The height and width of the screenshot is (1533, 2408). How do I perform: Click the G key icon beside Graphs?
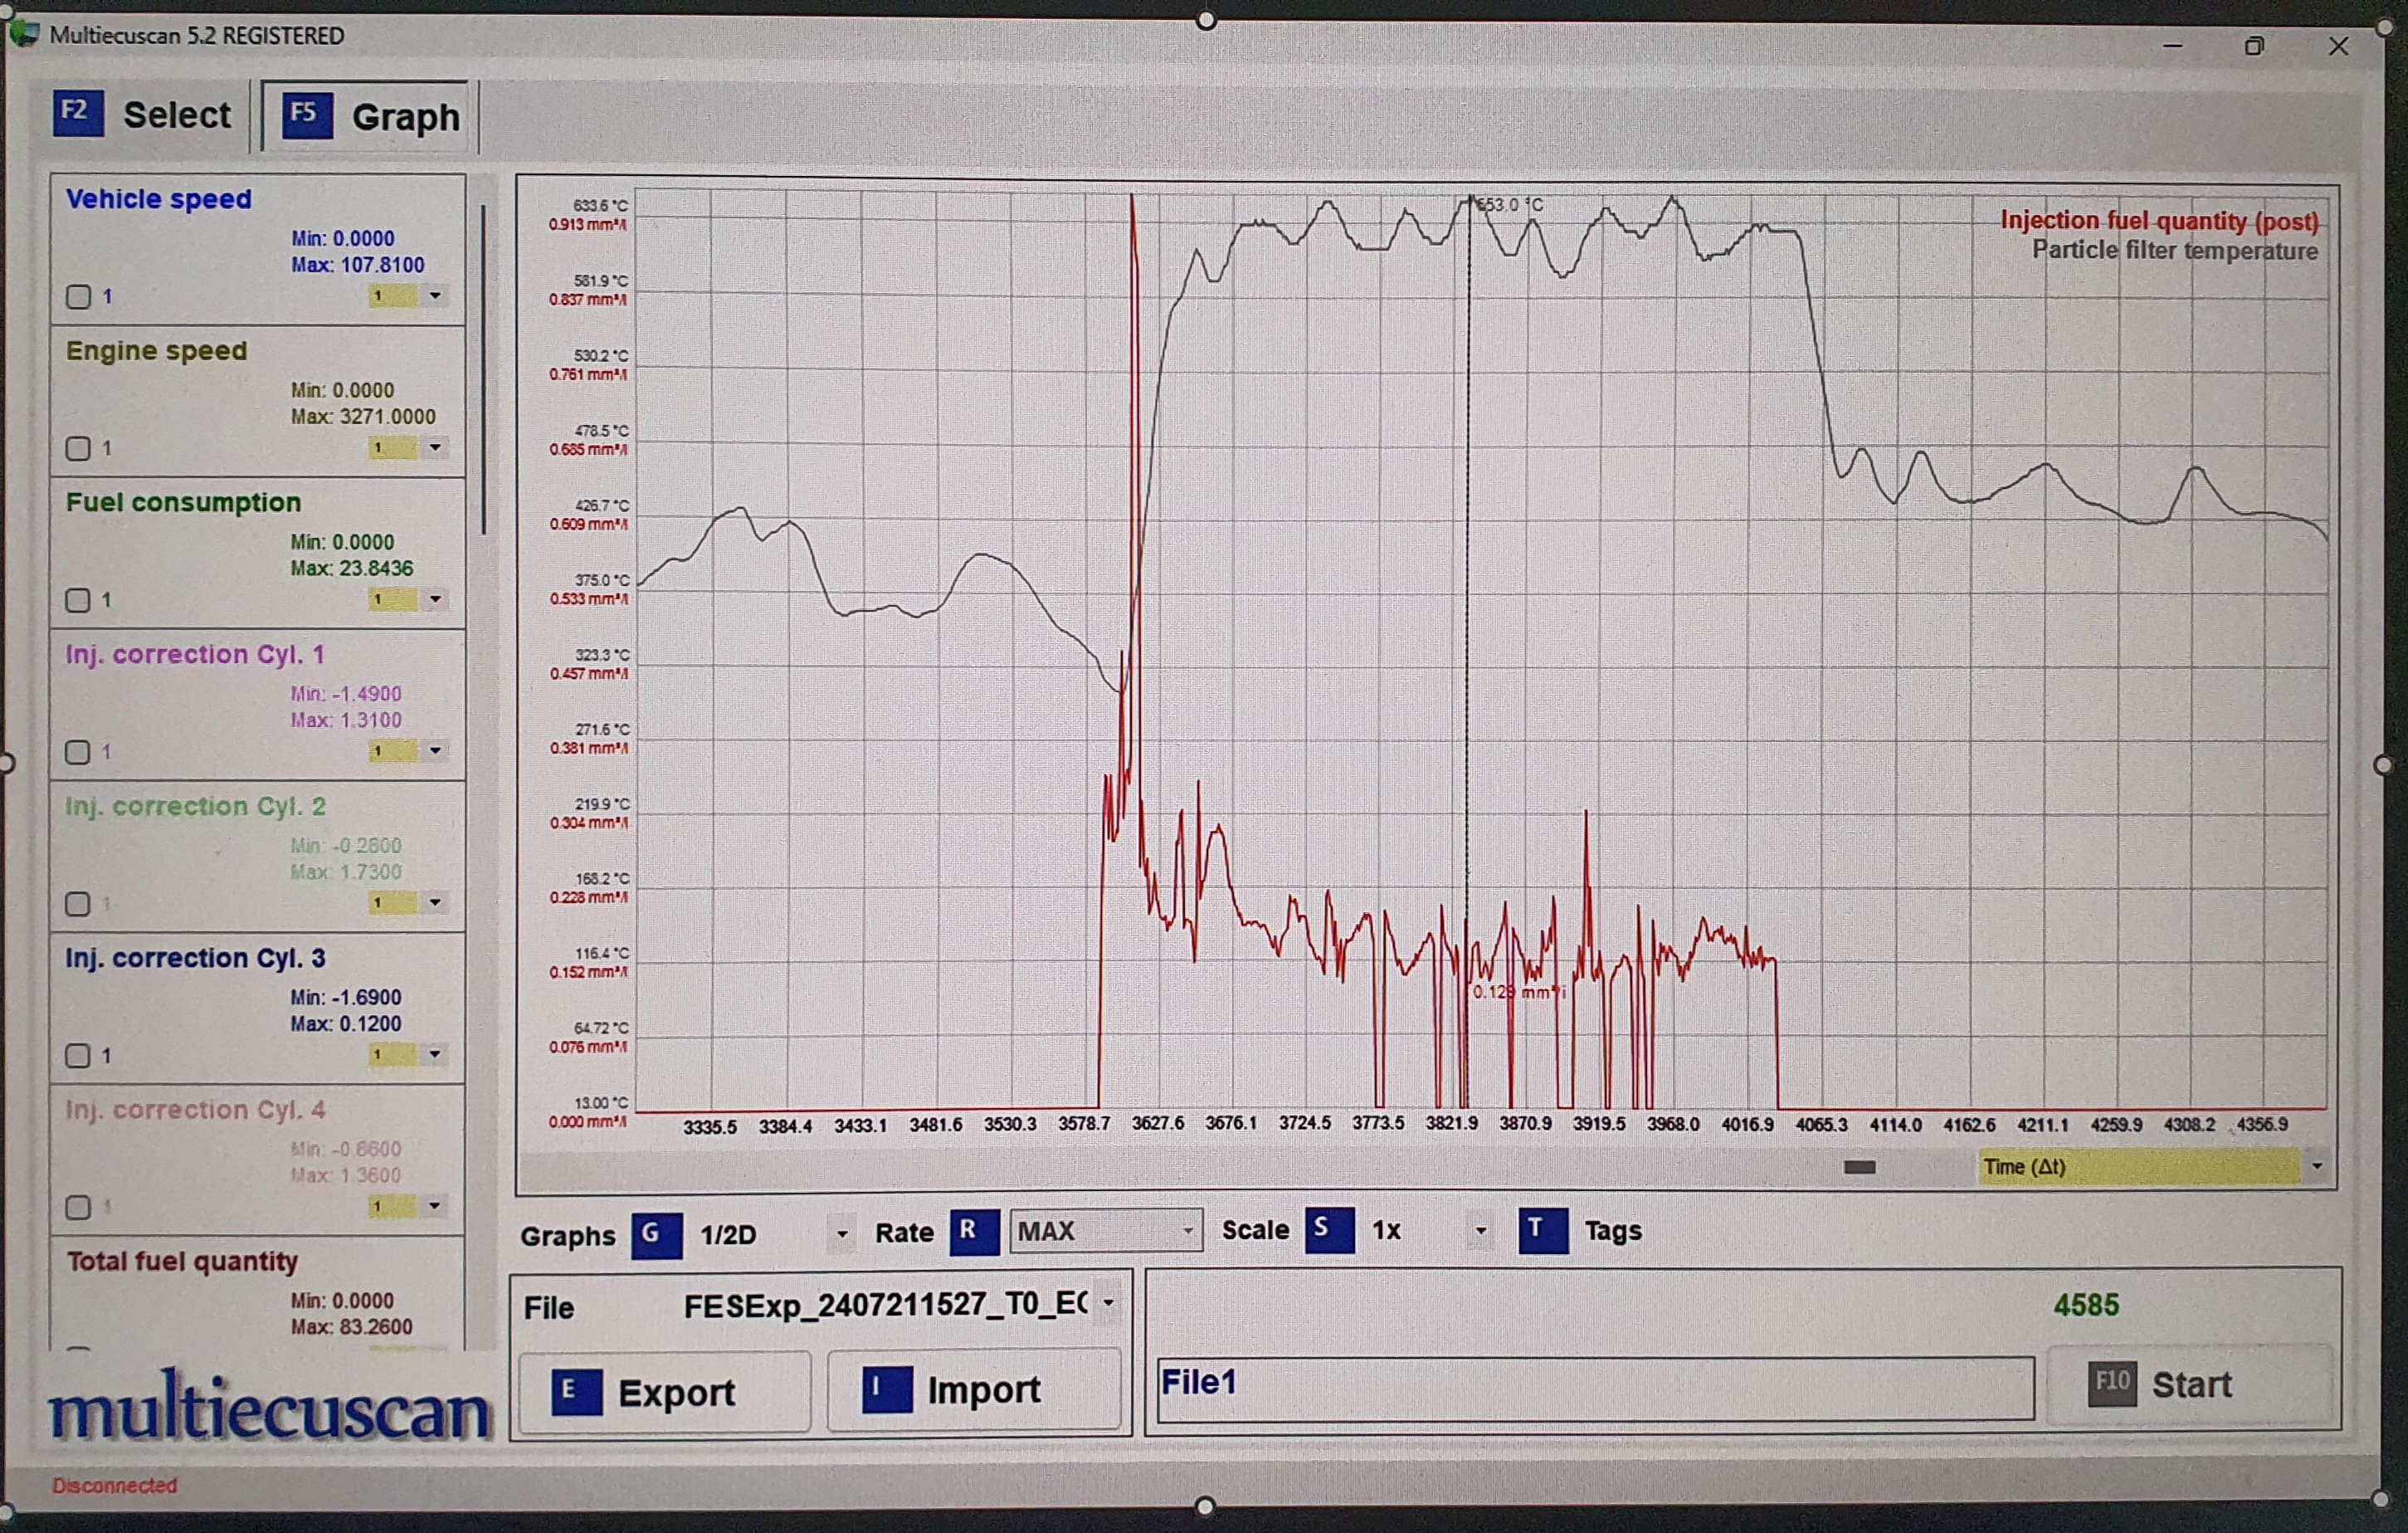(656, 1235)
